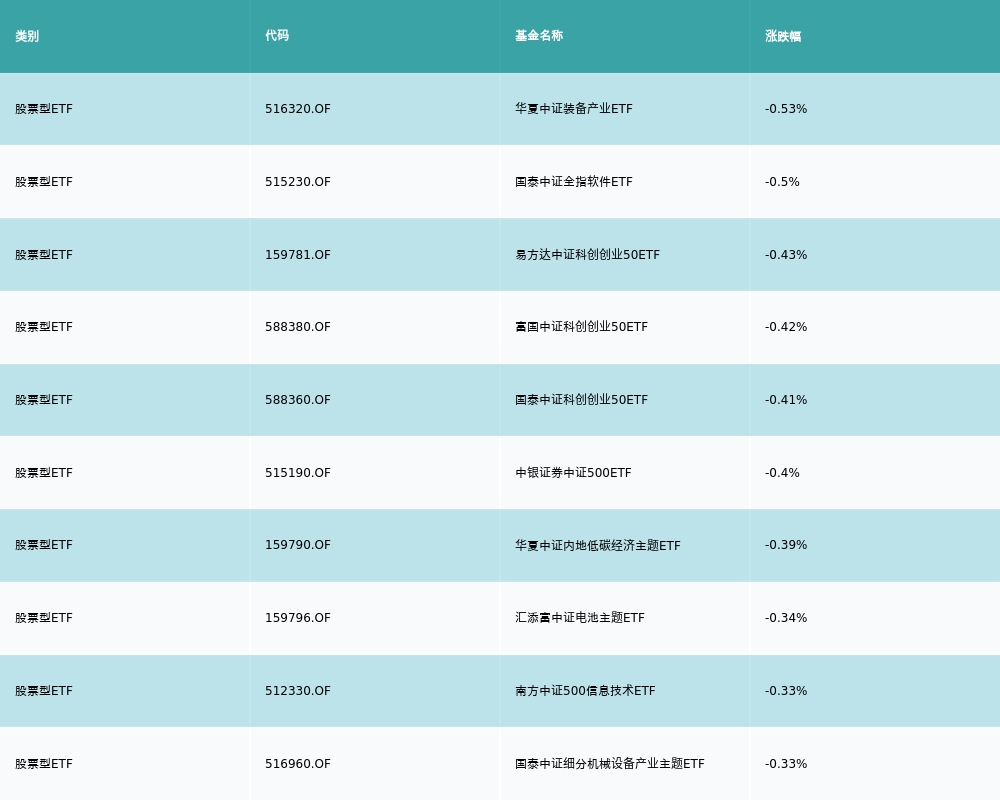Select fund code 159796.OF

coord(298,618)
